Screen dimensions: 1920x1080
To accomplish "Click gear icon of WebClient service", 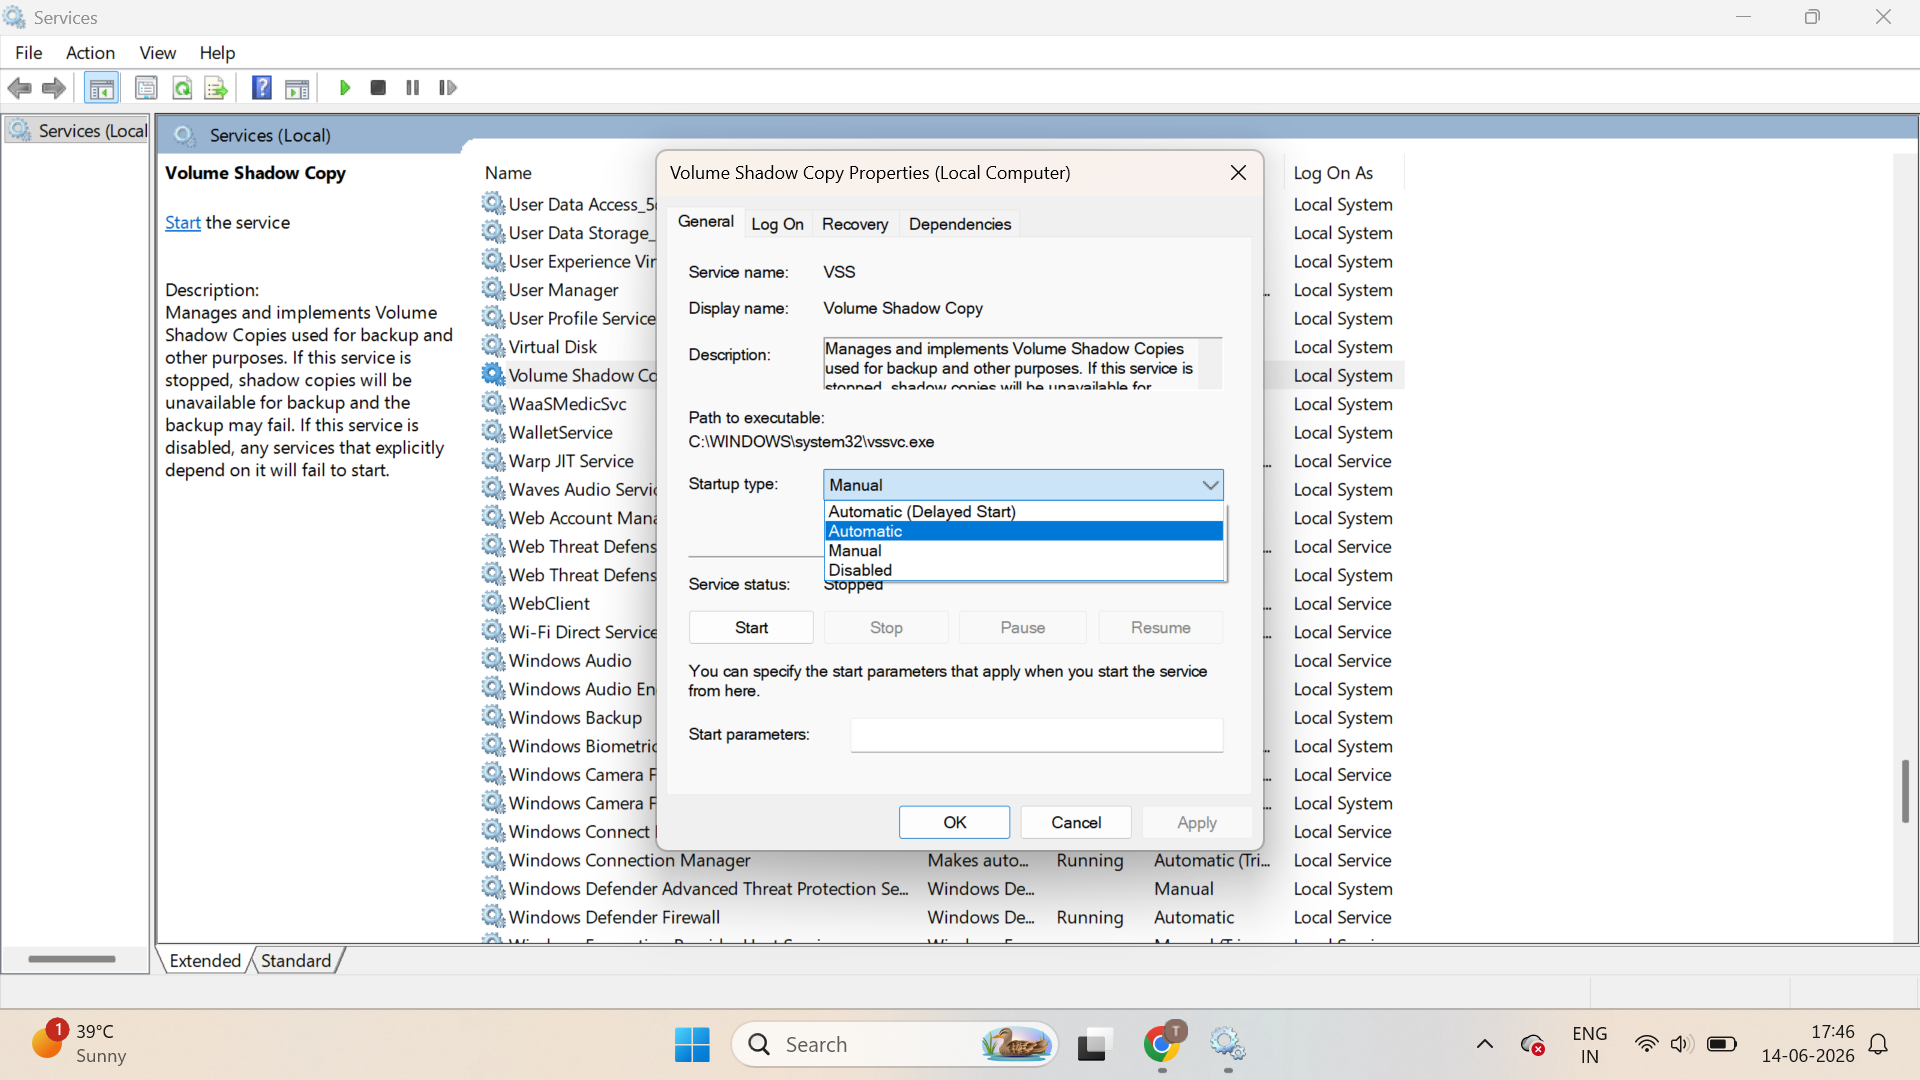I will (493, 603).
